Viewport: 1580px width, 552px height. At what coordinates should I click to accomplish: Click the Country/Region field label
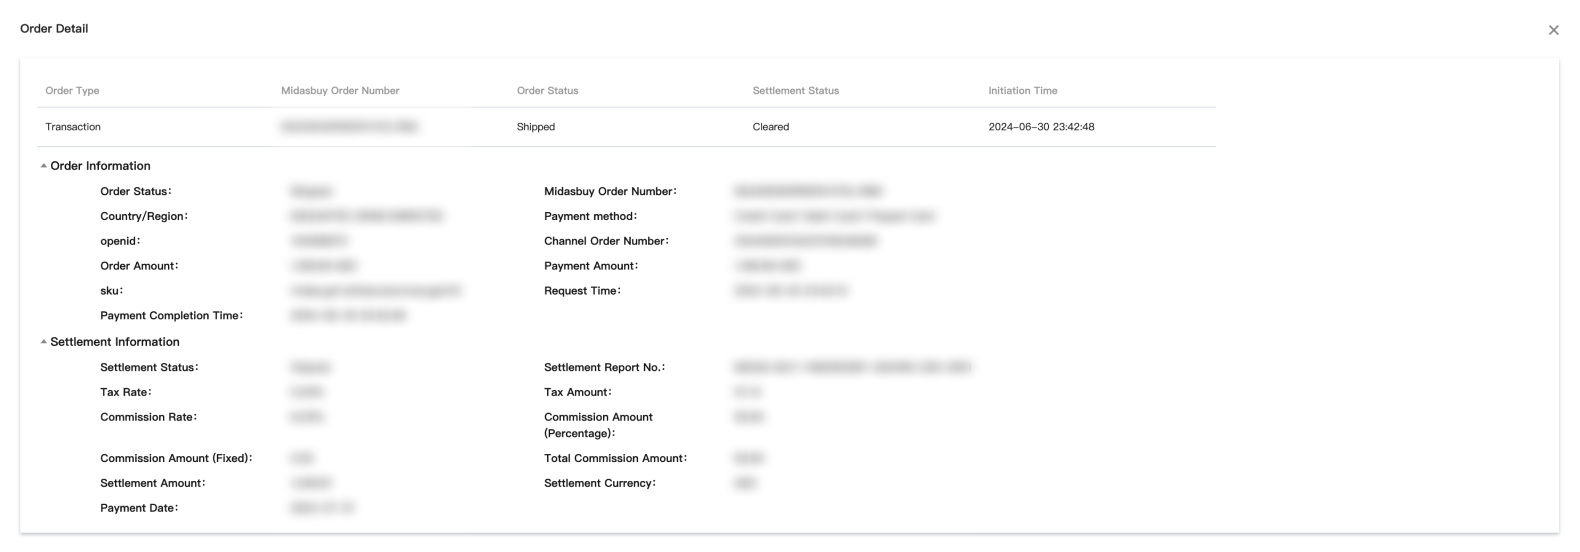144,216
